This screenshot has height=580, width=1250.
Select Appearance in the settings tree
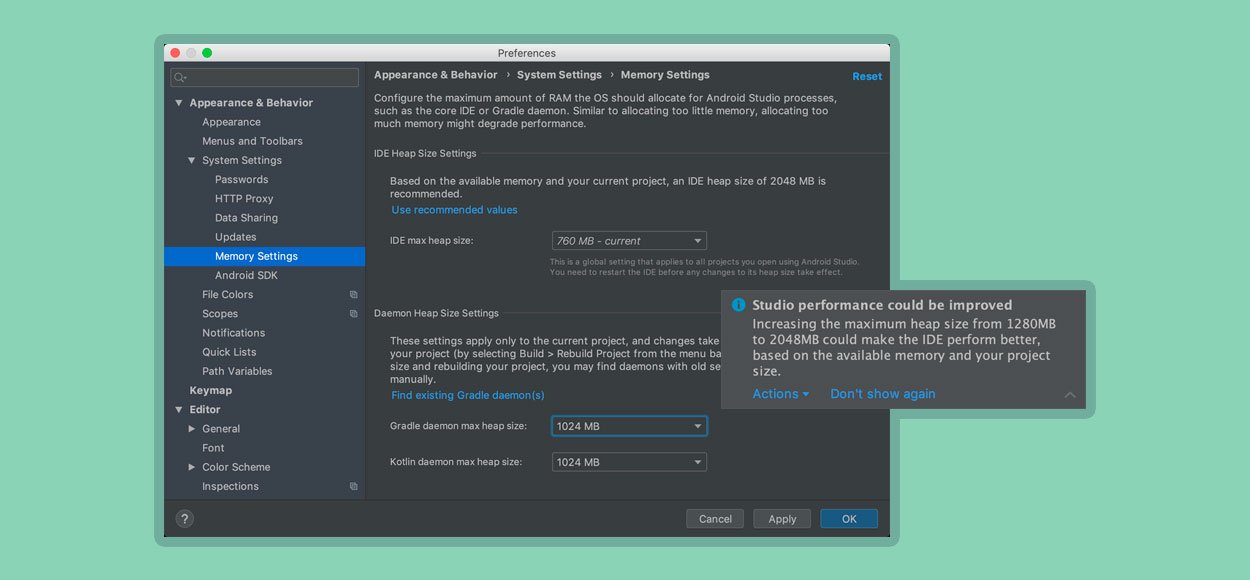click(x=231, y=122)
